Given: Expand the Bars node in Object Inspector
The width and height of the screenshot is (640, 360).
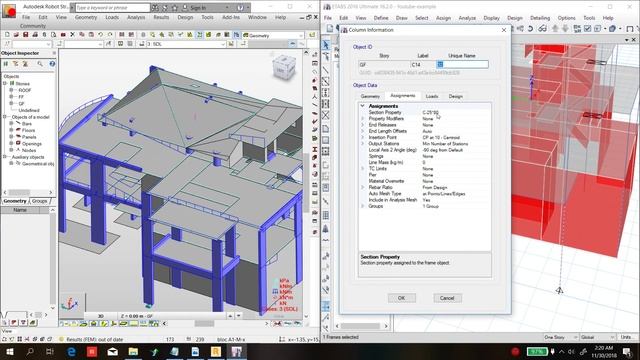Looking at the screenshot, I should pos(11,124).
